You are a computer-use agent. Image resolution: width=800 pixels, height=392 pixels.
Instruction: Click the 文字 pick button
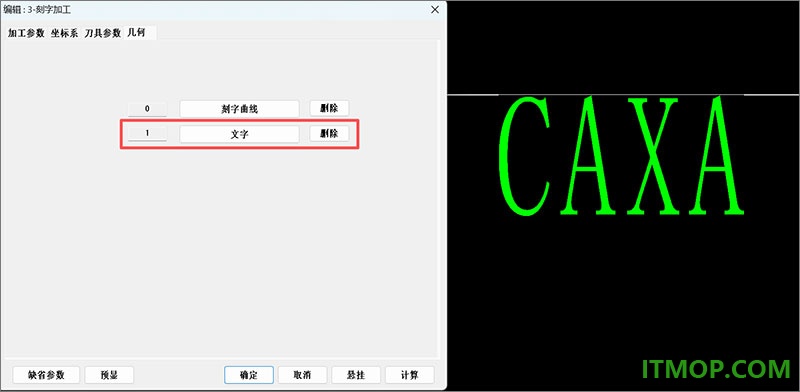coord(239,134)
